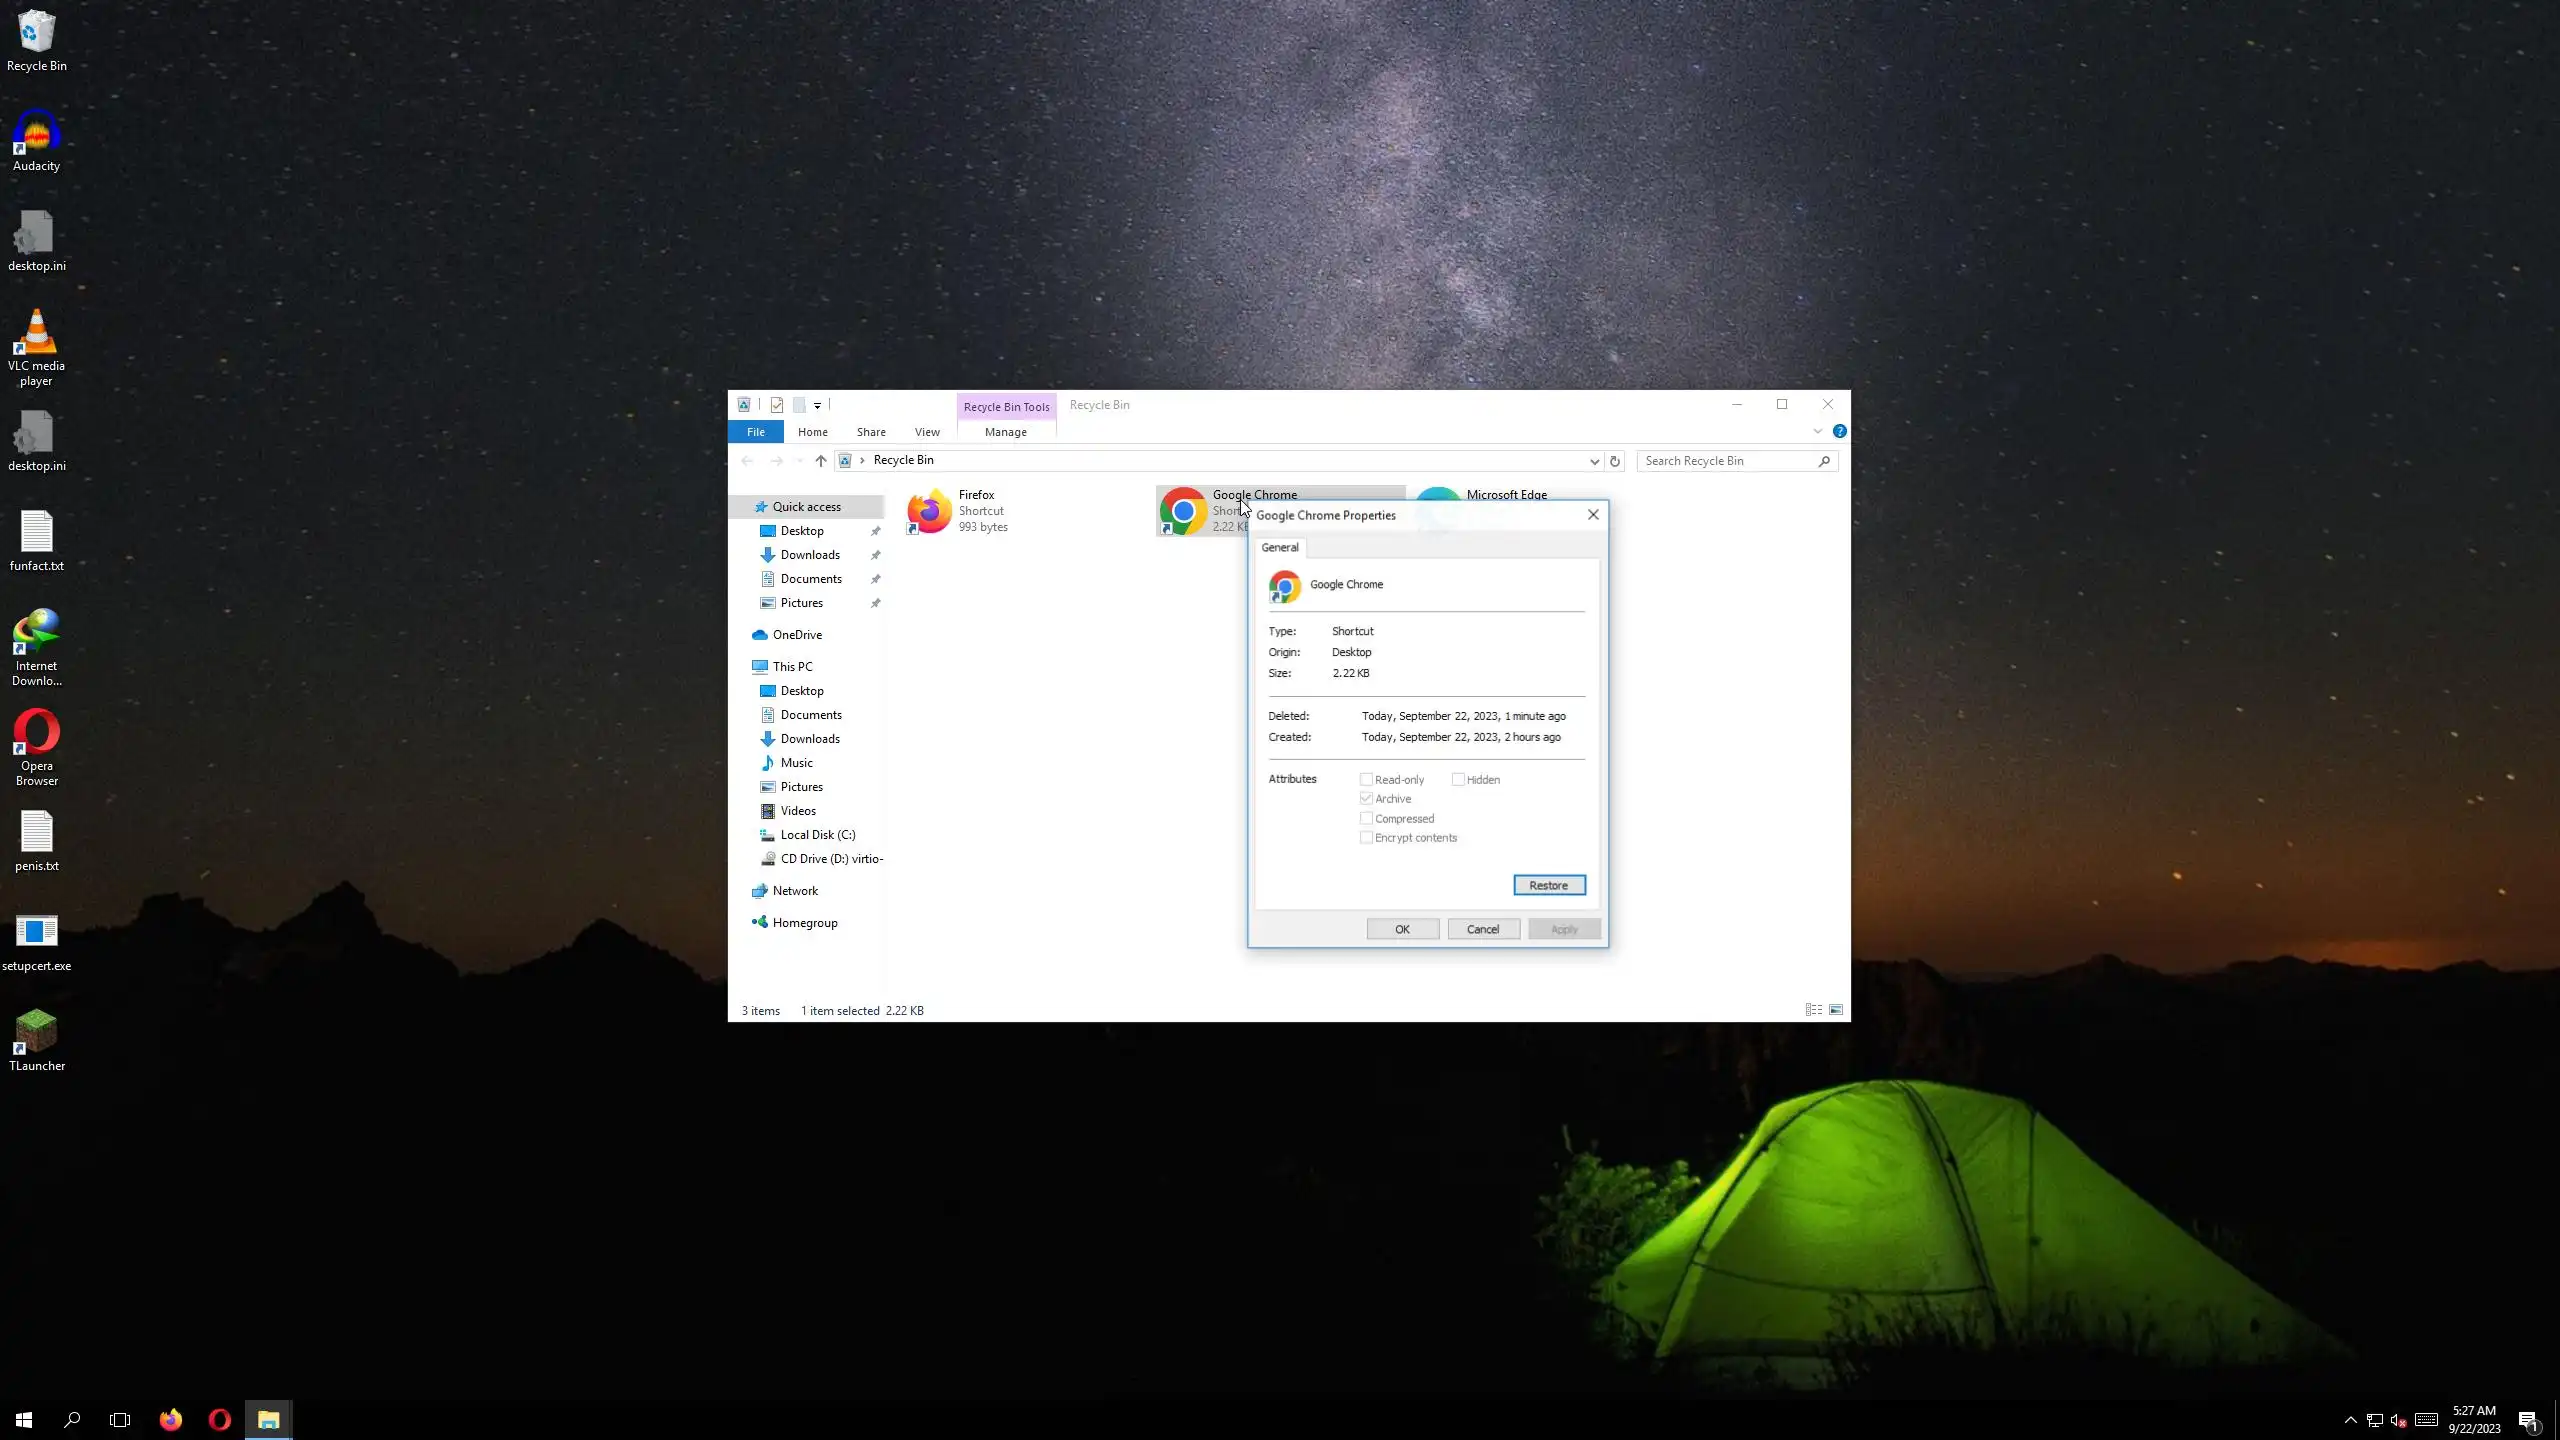Open Opera from the taskbar
The height and width of the screenshot is (1440, 2560).
click(x=220, y=1419)
